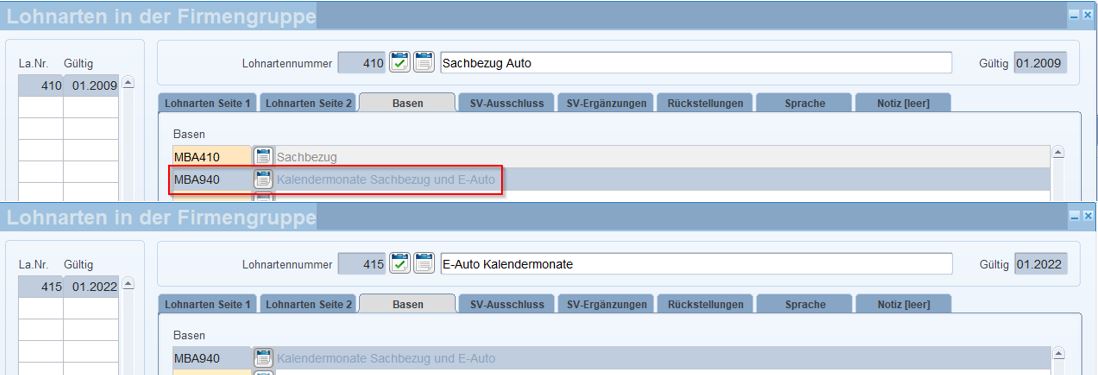
Task: Select the 415 row in La.Nr. list
Action: click(x=69, y=287)
